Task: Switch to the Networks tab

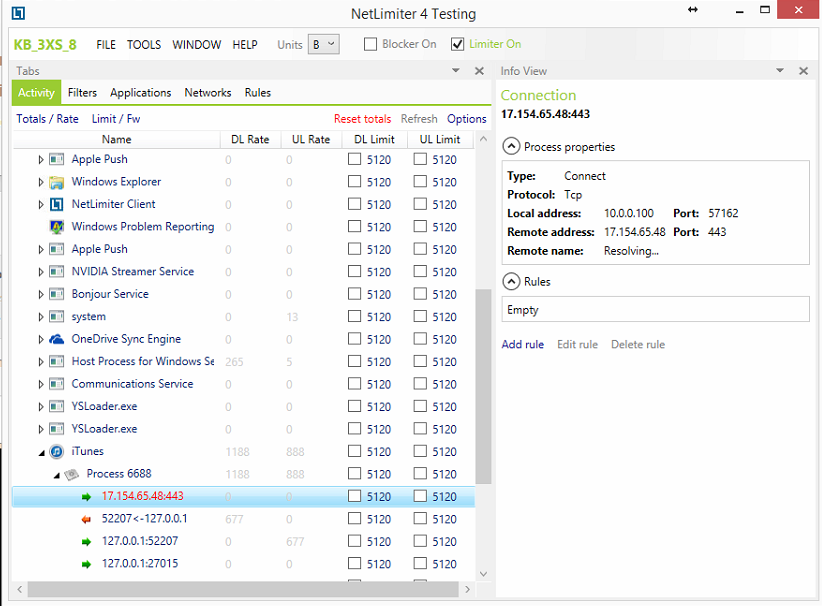Action: tap(208, 93)
